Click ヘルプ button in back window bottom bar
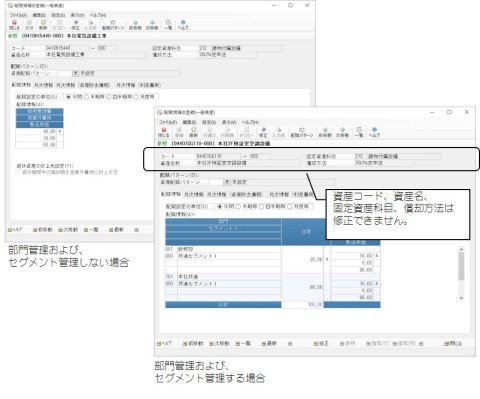The height and width of the screenshot is (399, 480). click(15, 230)
